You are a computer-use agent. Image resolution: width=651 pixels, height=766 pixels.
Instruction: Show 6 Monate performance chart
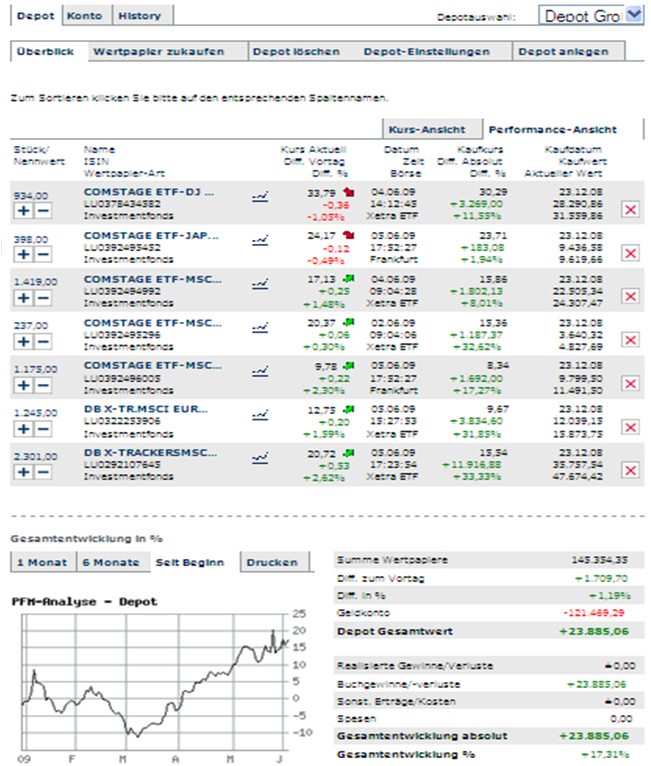coord(112,562)
